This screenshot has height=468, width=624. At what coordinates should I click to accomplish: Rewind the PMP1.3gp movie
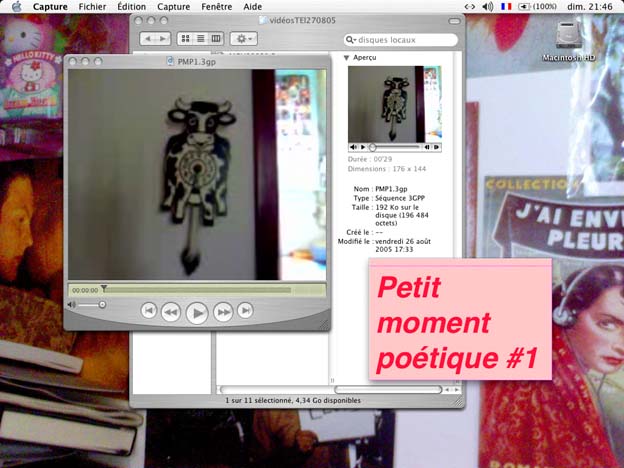click(x=171, y=312)
